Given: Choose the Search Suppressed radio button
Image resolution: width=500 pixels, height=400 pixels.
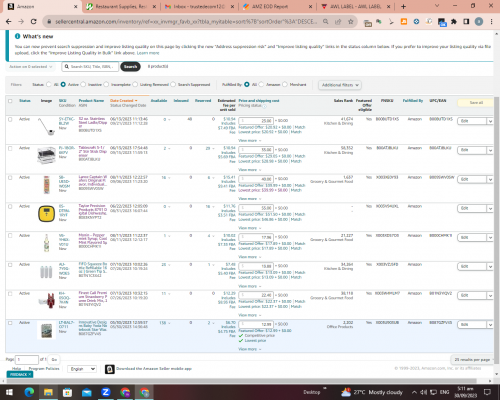Looking at the screenshot, I should [x=173, y=85].
